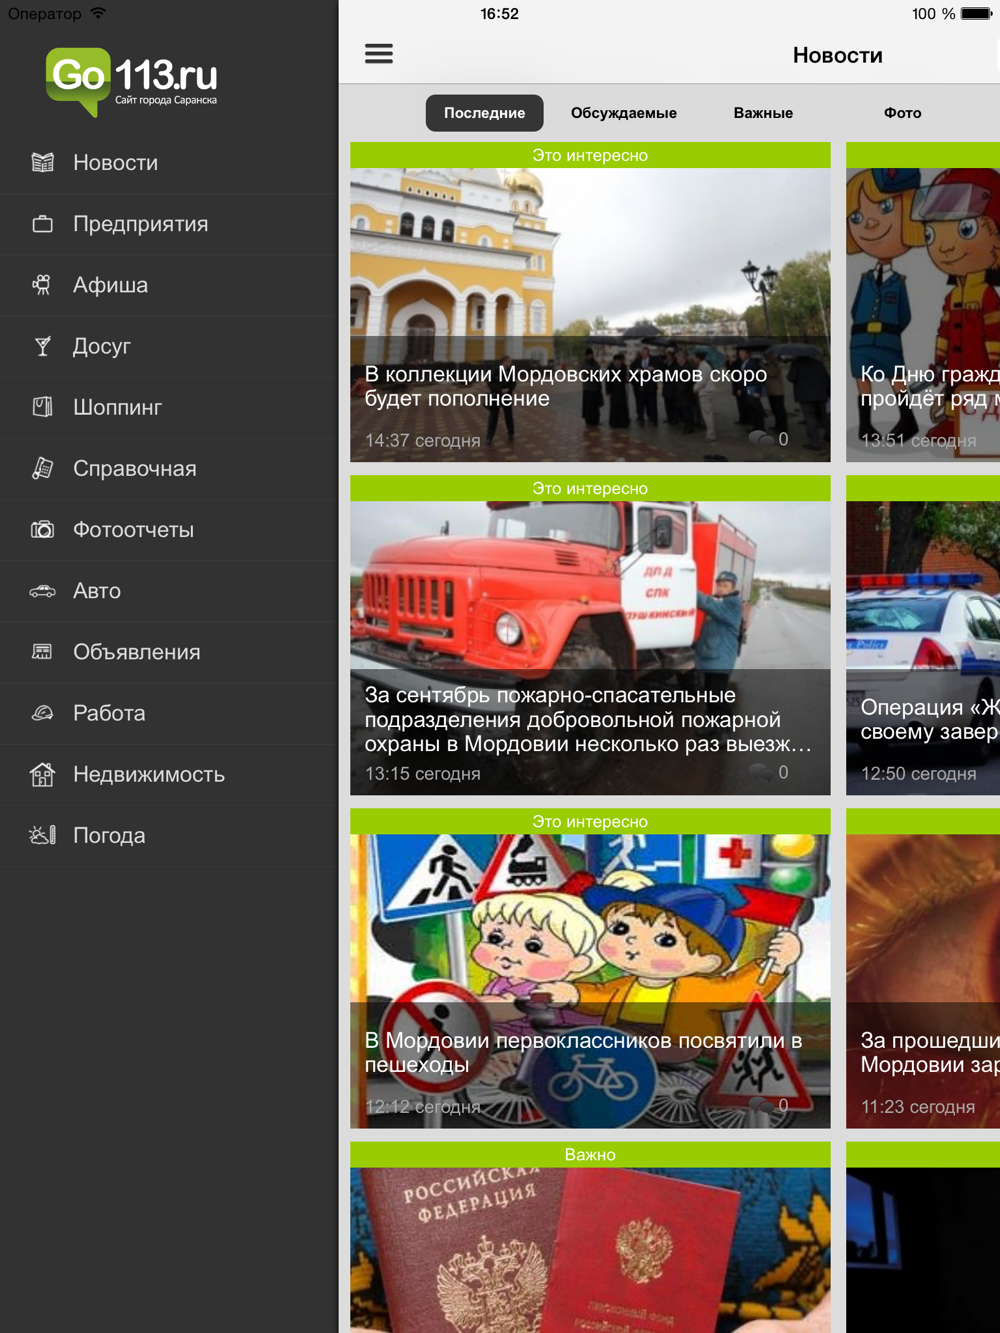1000x1333 pixels.
Task: Open article about first-graders becoming pedestrians
Action: (590, 968)
